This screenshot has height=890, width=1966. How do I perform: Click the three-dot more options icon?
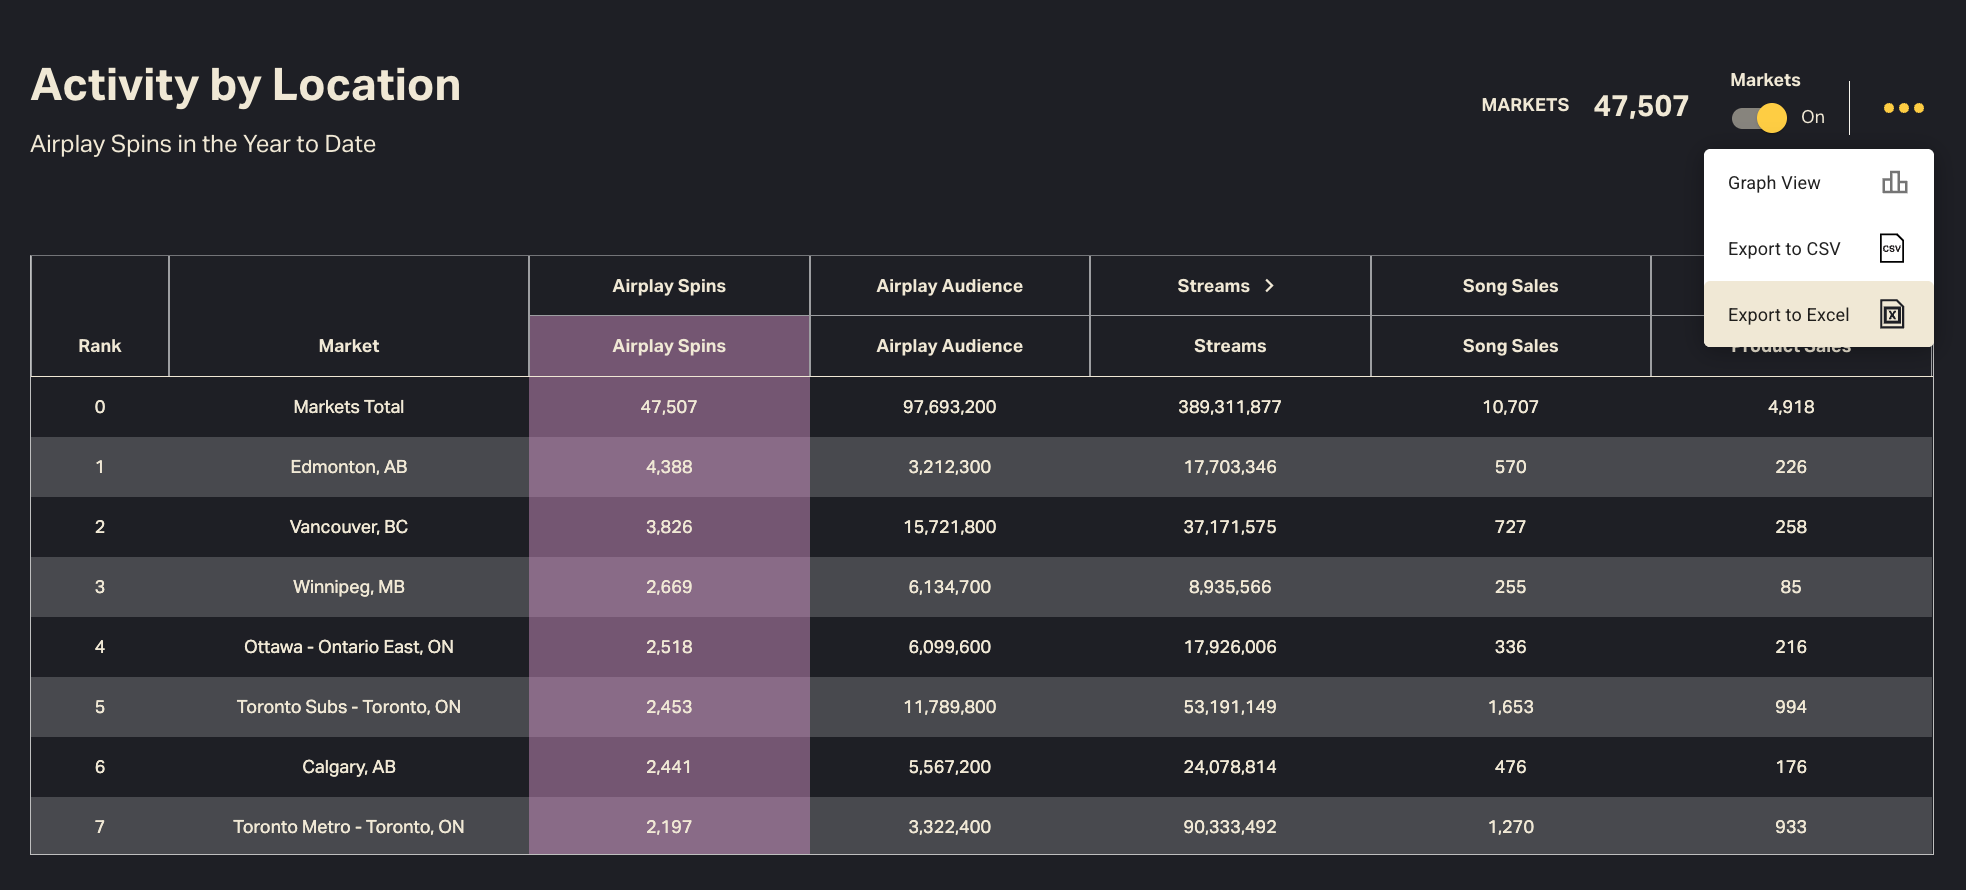(x=1903, y=108)
